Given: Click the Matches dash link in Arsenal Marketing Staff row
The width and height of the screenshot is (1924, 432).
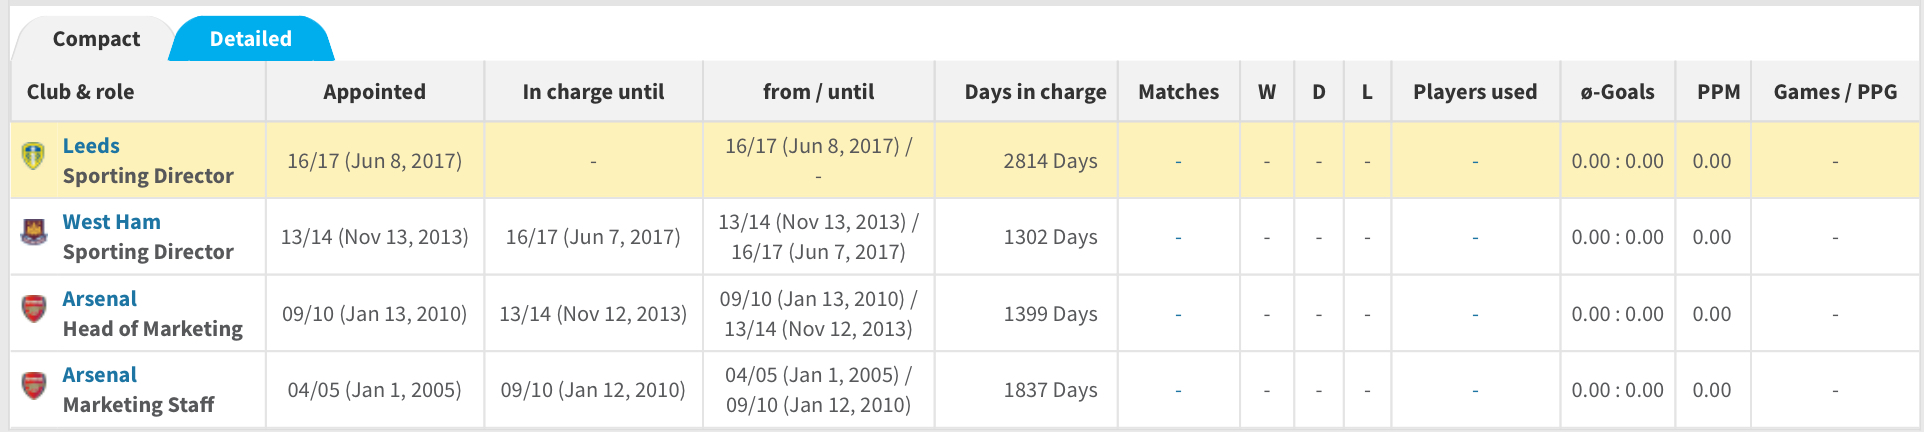Looking at the screenshot, I should coord(1178,390).
